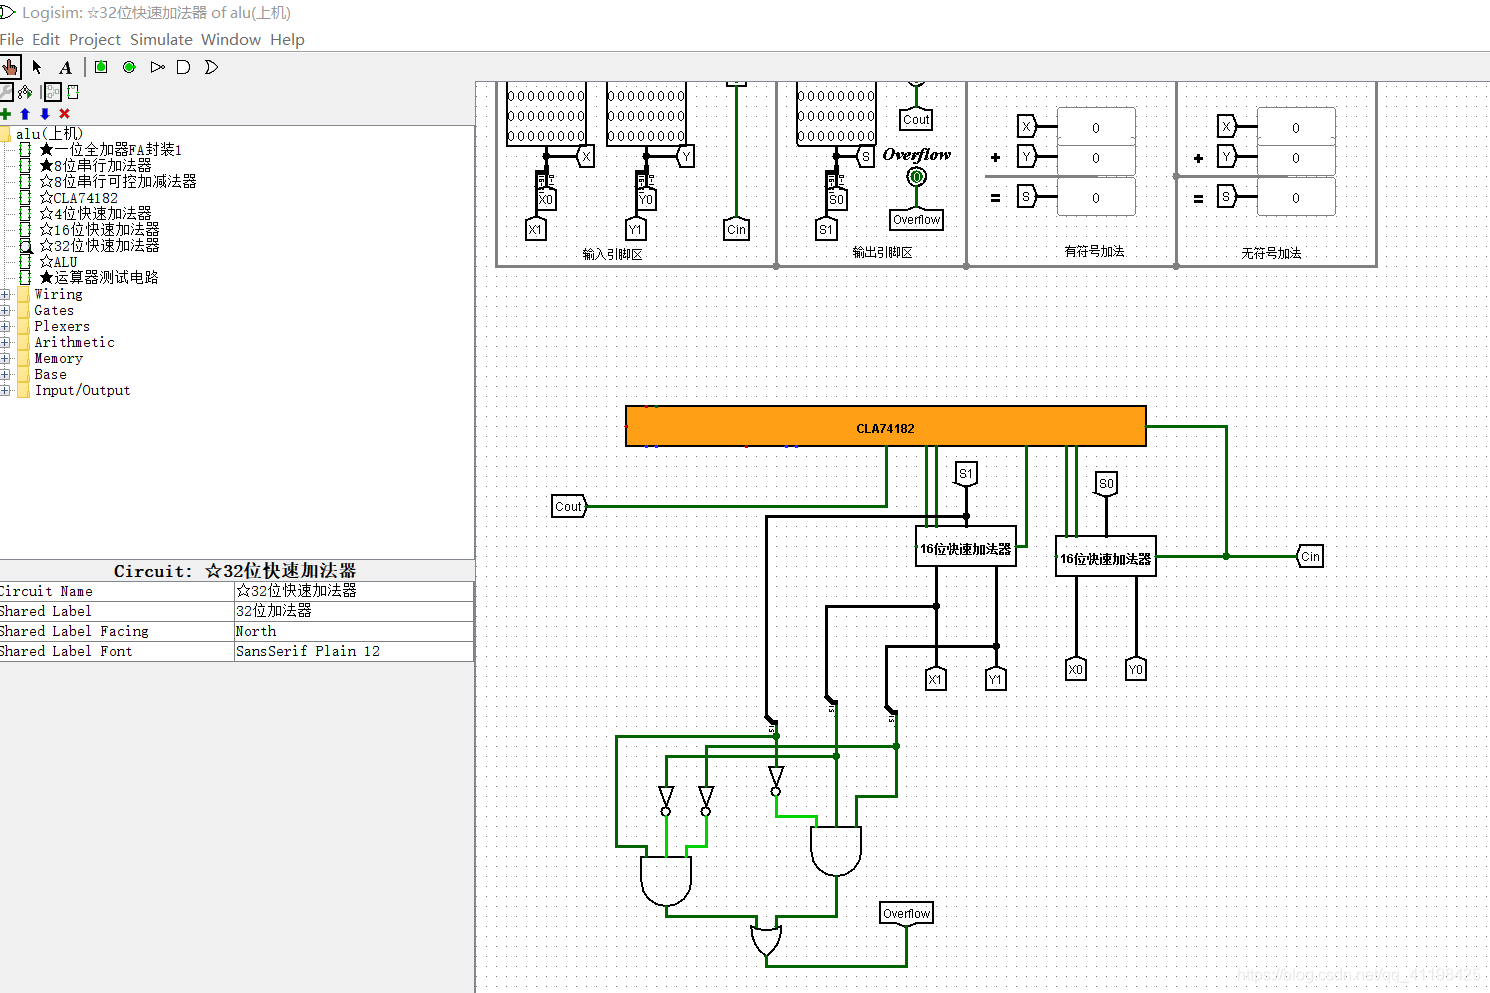Open the Simulate menu
1490x993 pixels.
(161, 40)
